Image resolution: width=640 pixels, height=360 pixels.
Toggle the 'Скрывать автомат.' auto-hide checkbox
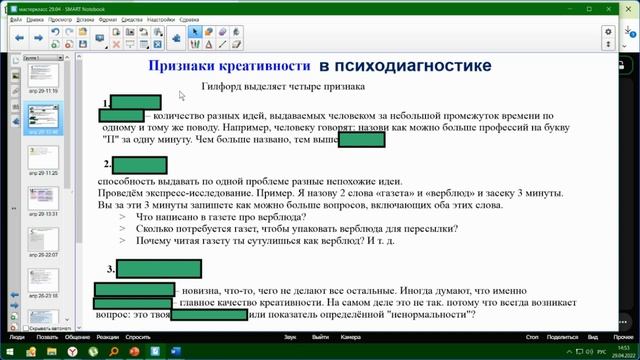click(26, 328)
